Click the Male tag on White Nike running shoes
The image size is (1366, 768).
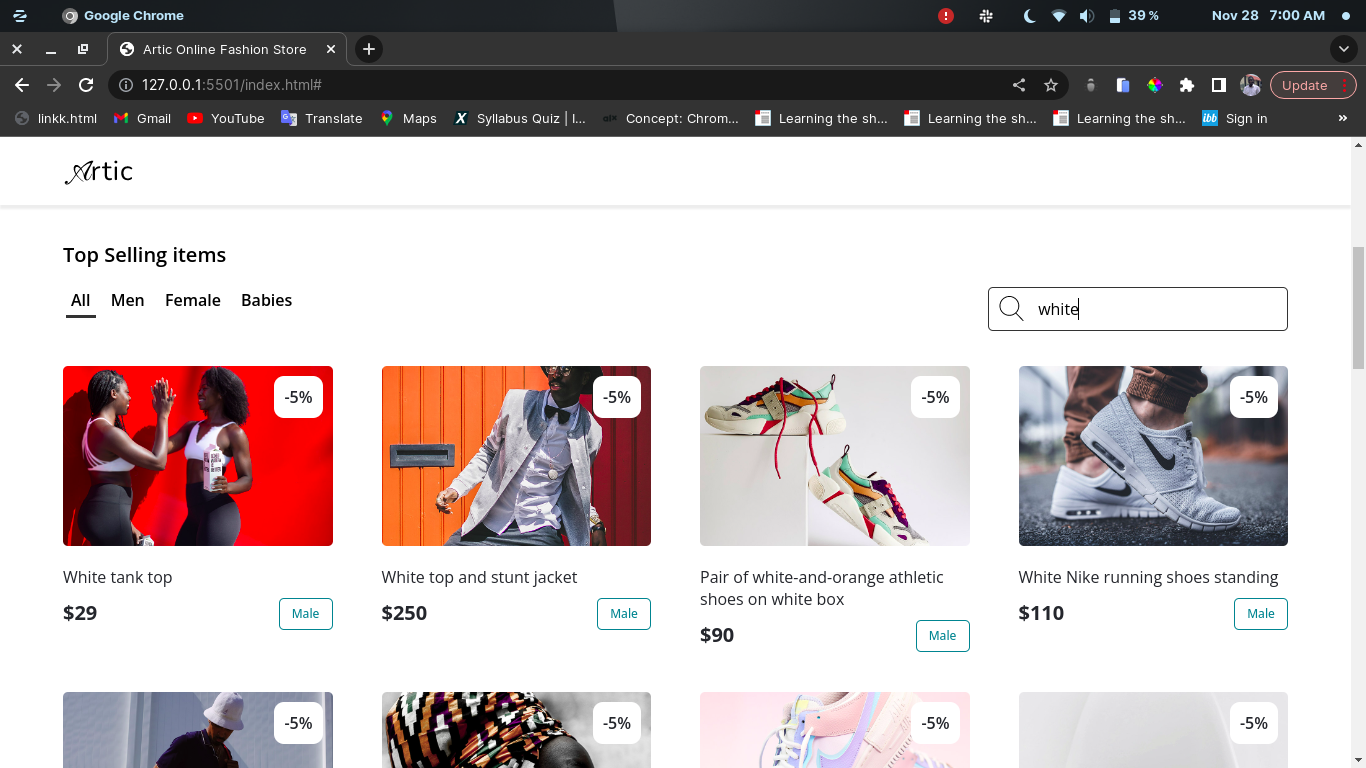pos(1260,613)
